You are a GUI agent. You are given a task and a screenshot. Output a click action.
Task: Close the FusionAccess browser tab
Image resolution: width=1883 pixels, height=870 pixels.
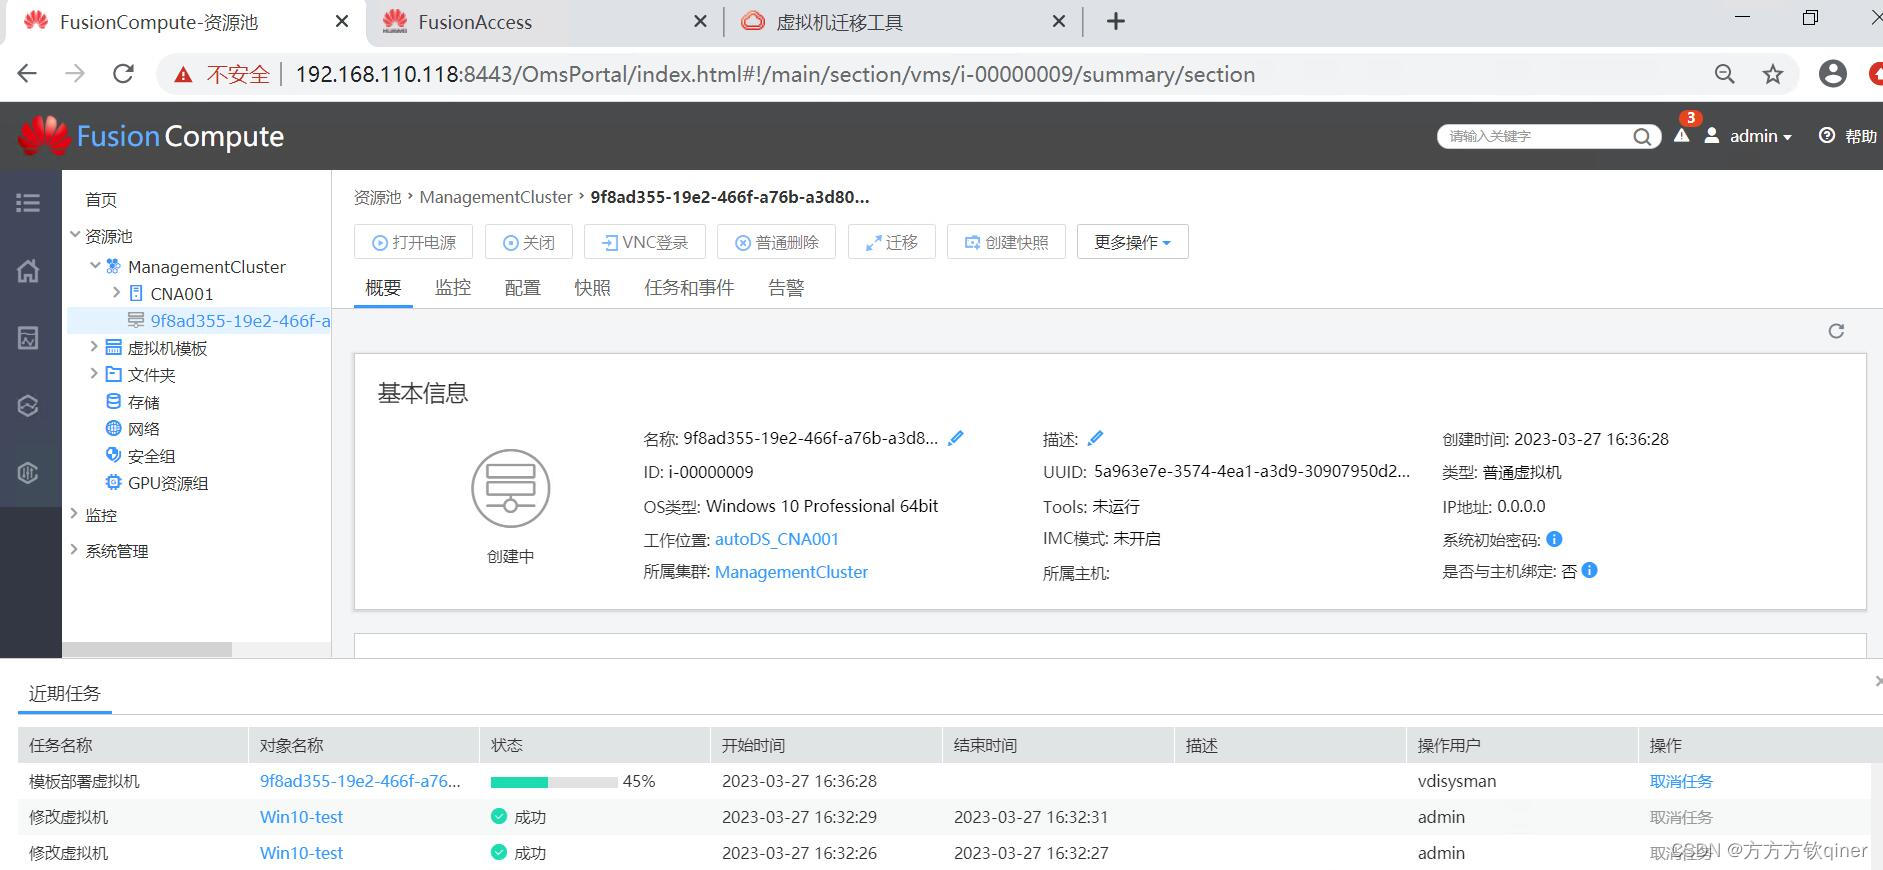click(700, 21)
